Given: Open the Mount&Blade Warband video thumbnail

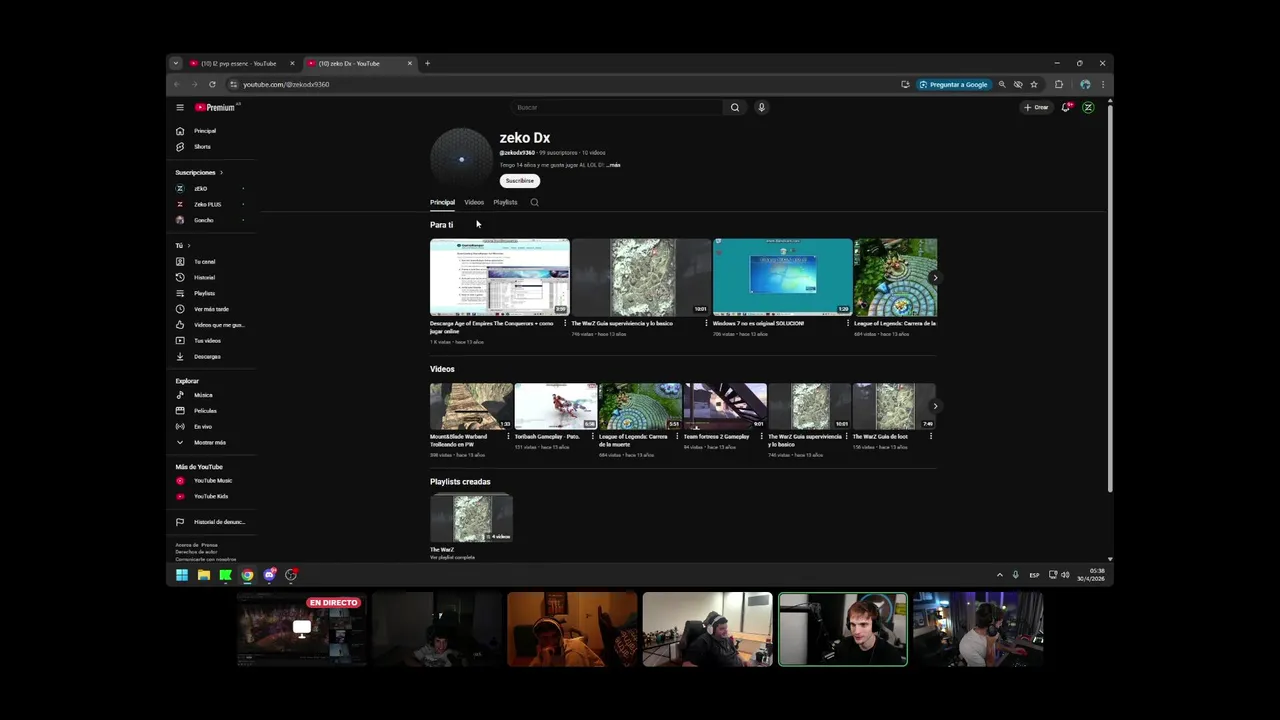Looking at the screenshot, I should click(x=471, y=406).
